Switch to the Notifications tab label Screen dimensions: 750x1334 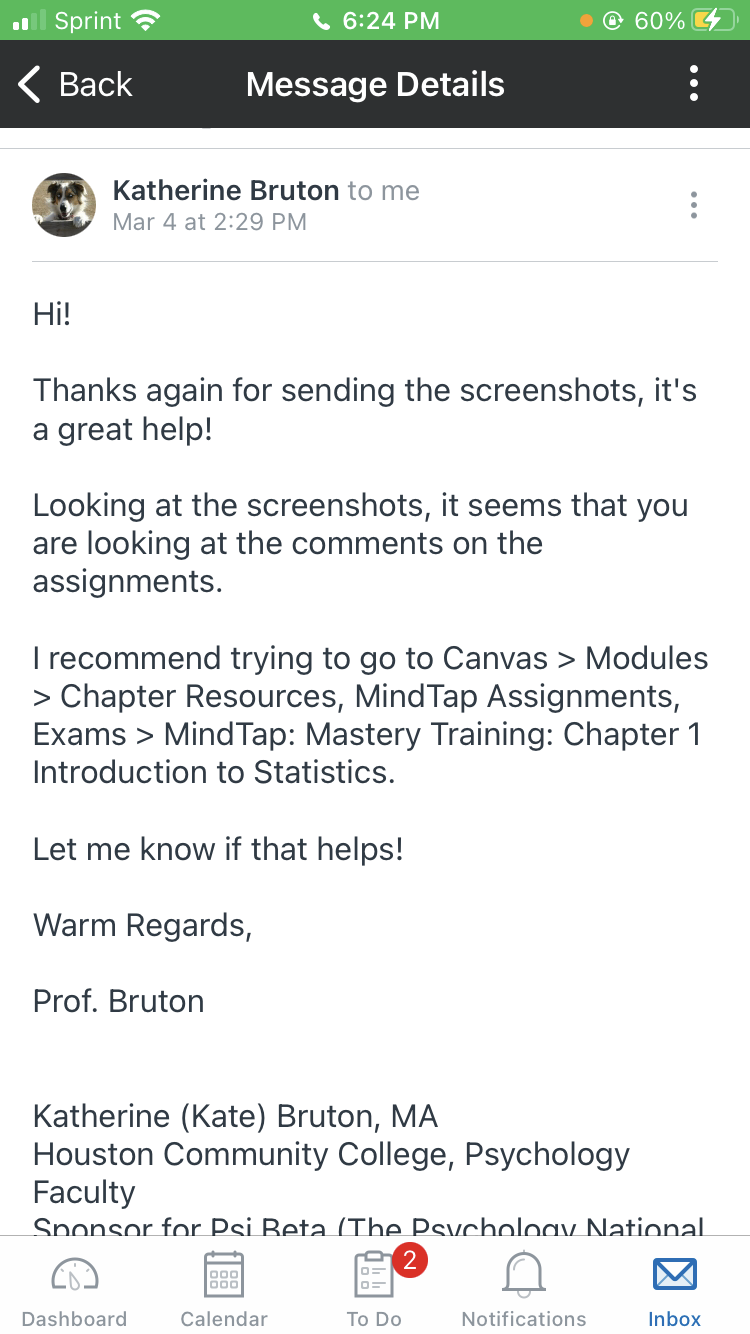point(524,1319)
